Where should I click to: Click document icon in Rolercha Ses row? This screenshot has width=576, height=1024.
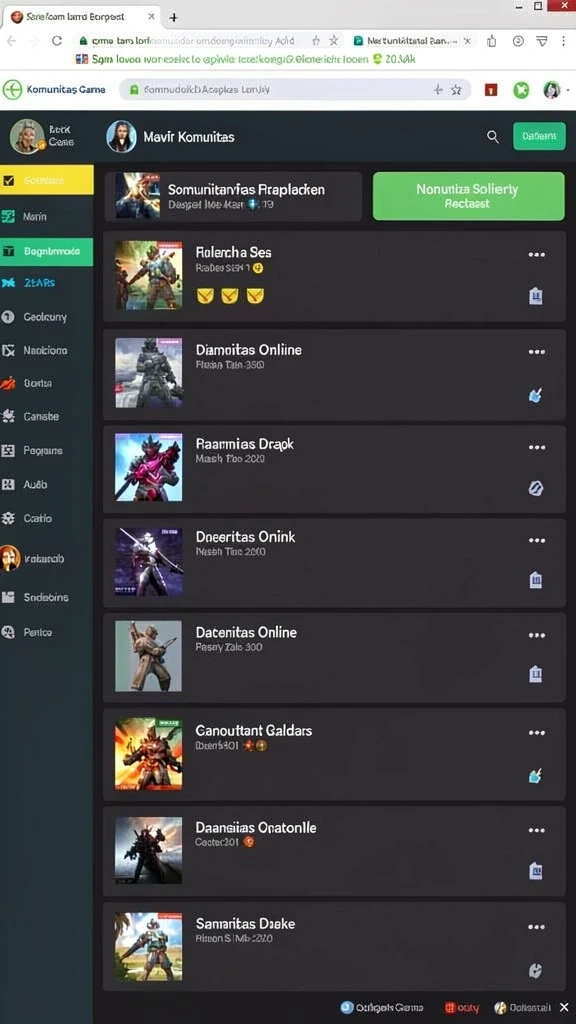(536, 296)
